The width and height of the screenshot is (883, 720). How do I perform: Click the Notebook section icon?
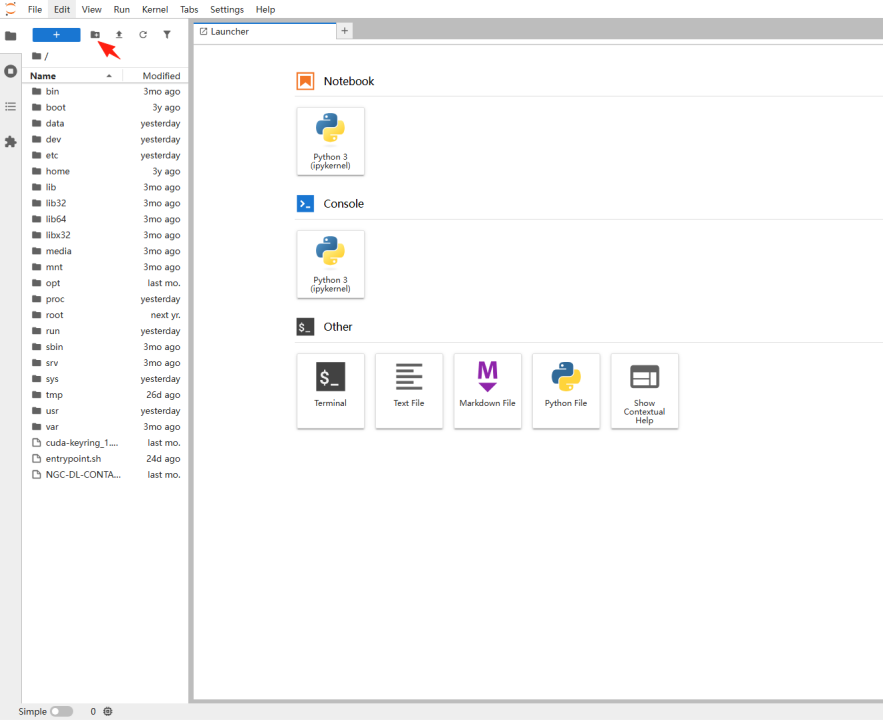point(305,81)
